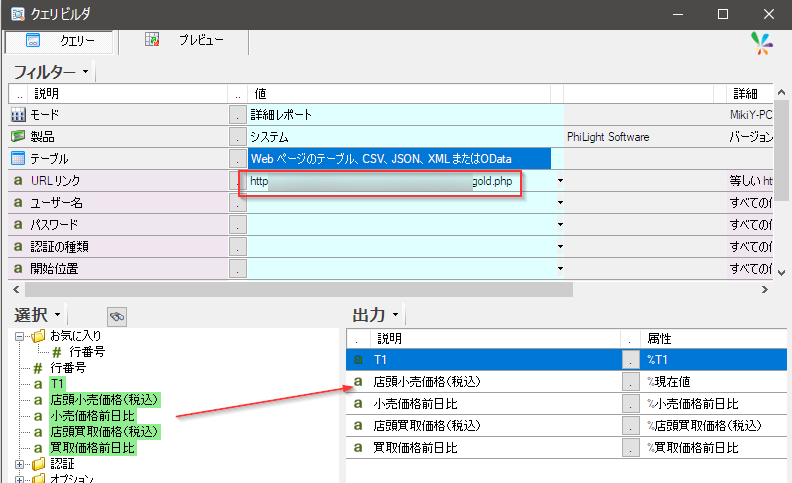Viewport: 792px width, 483px height.
Task: Click the dot button in テーブル row
Action: click(x=237, y=159)
